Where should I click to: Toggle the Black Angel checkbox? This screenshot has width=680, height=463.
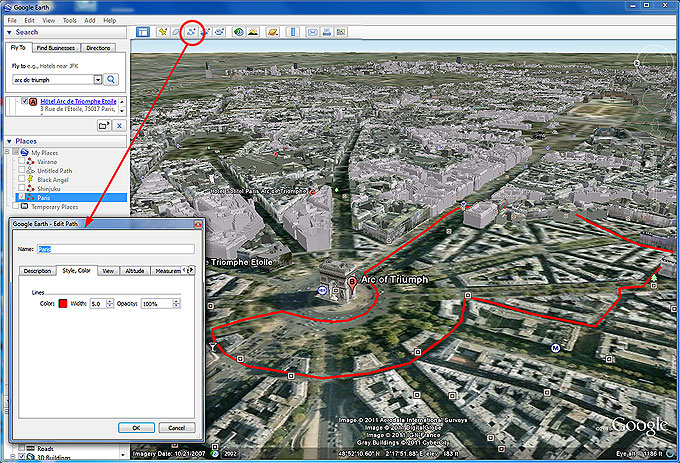21,179
